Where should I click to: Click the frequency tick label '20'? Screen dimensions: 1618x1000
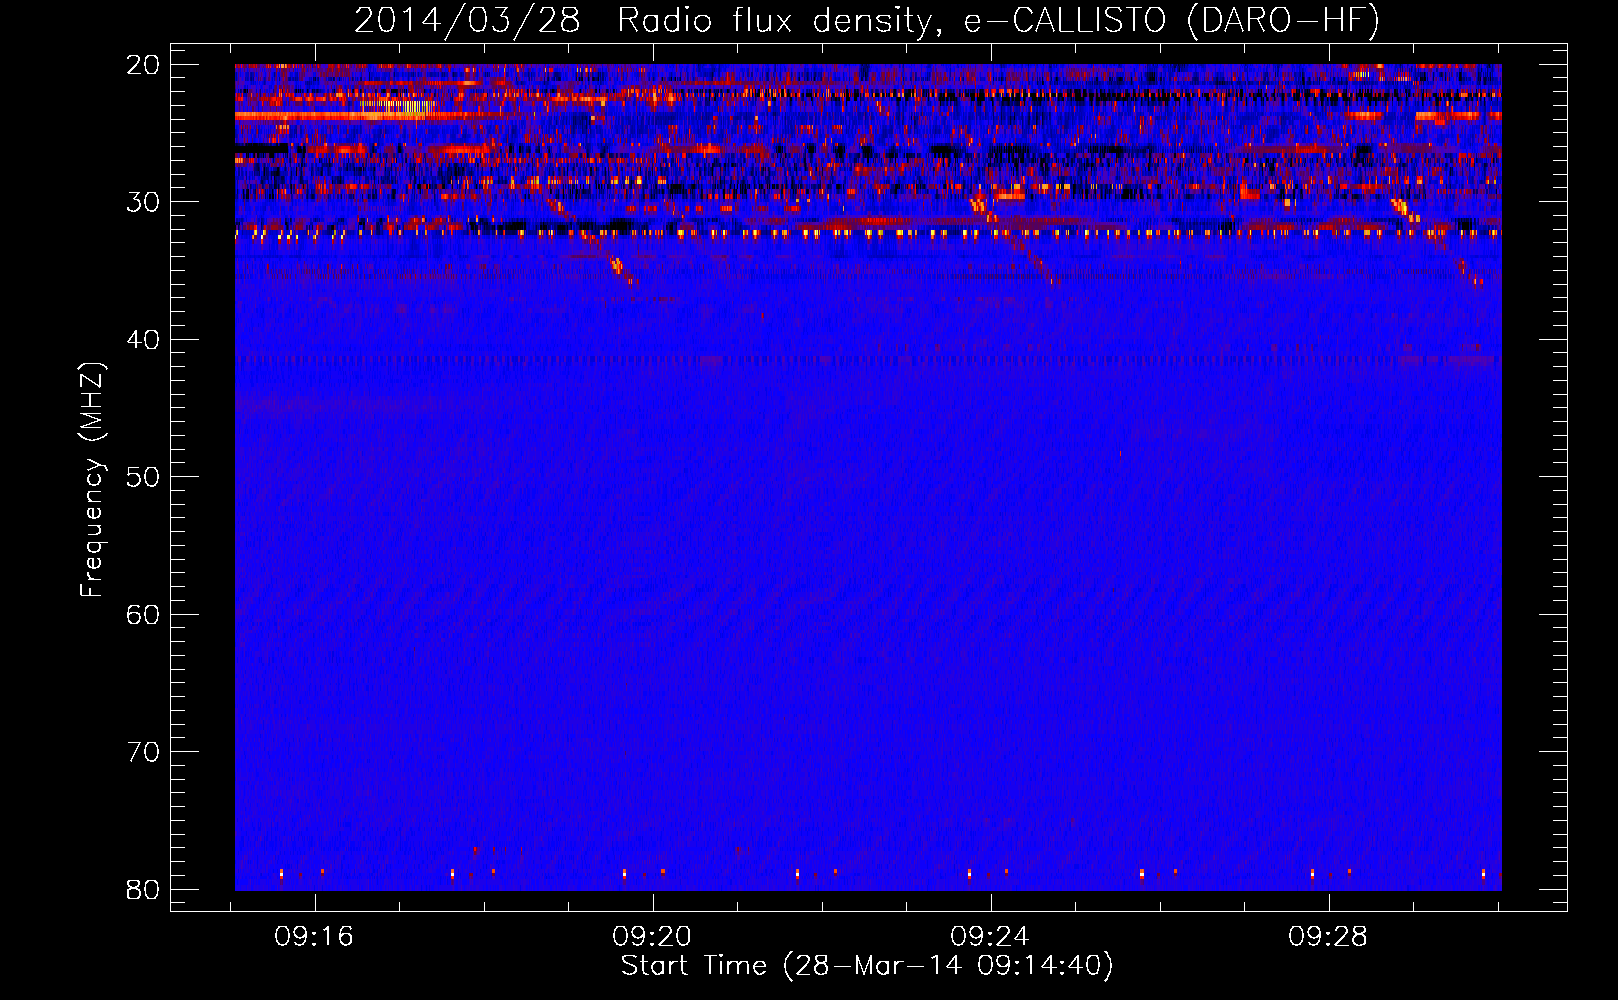pos(143,65)
